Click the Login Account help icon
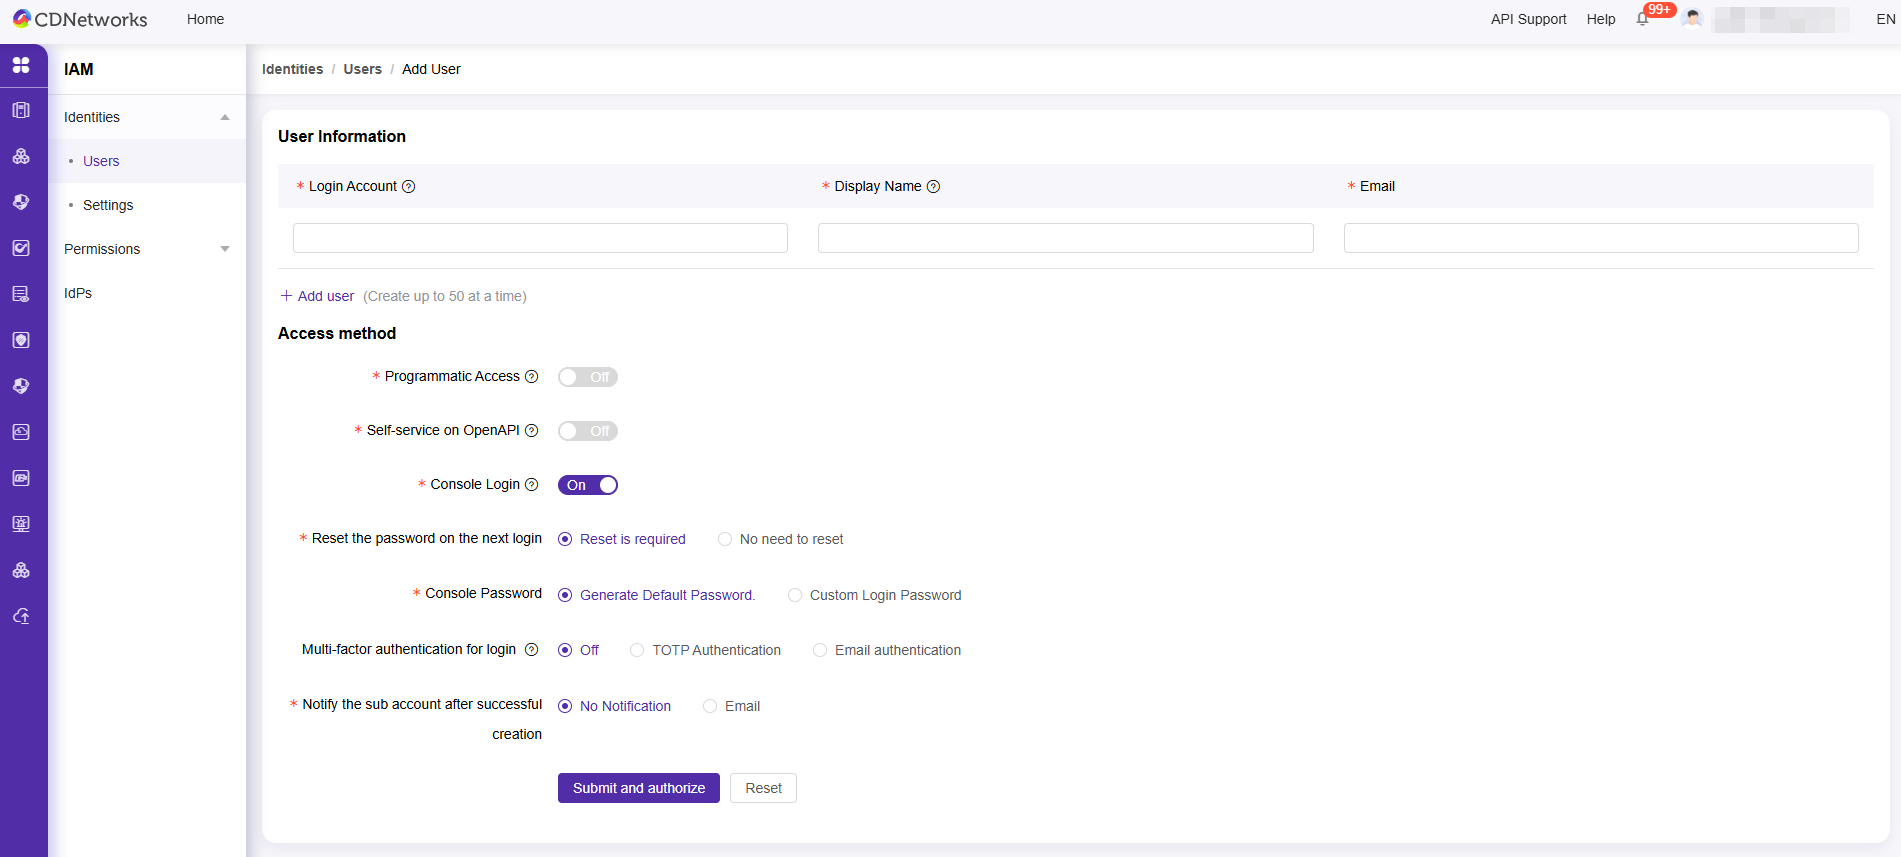The height and width of the screenshot is (857, 1901). (x=408, y=187)
